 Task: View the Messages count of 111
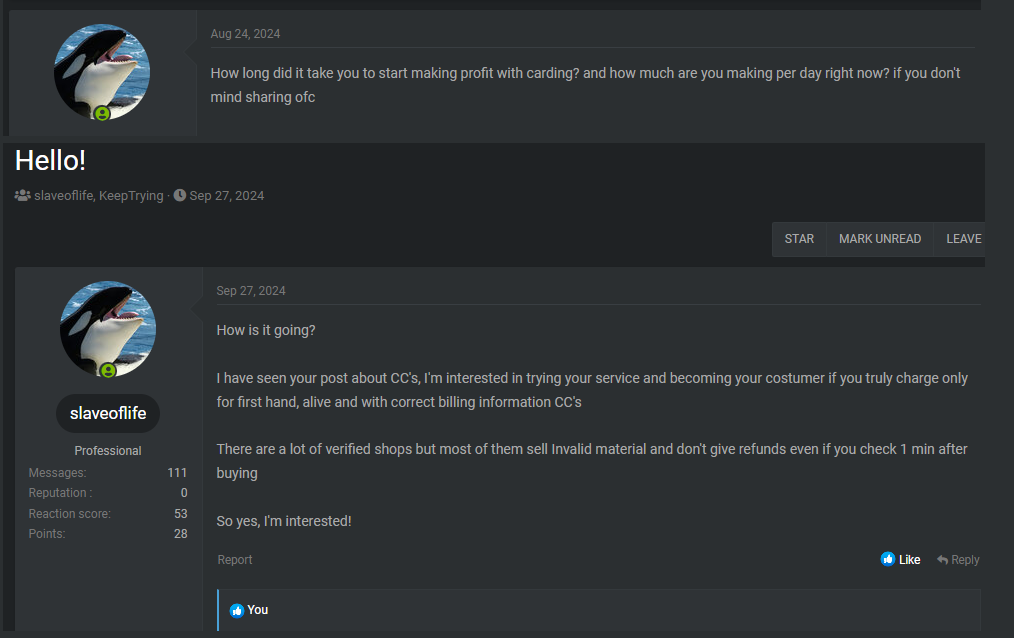pyautogui.click(x=177, y=473)
